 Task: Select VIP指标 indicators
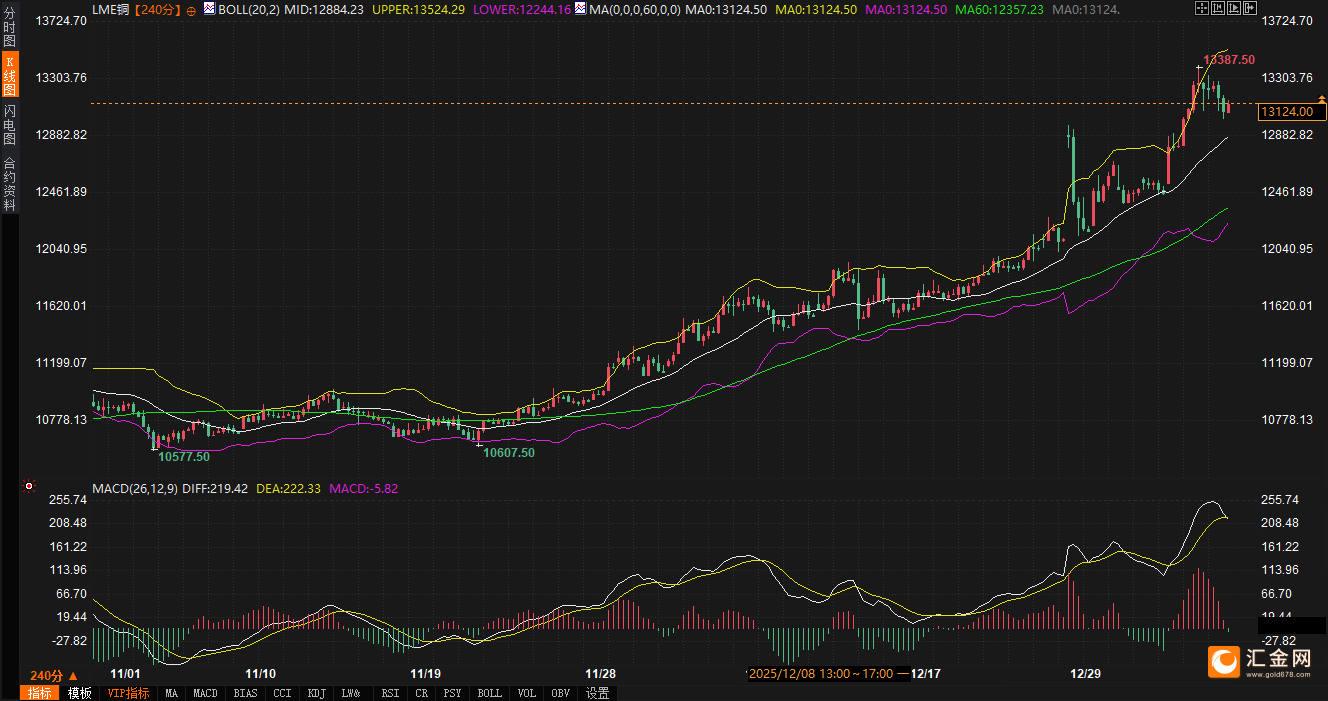click(128, 693)
